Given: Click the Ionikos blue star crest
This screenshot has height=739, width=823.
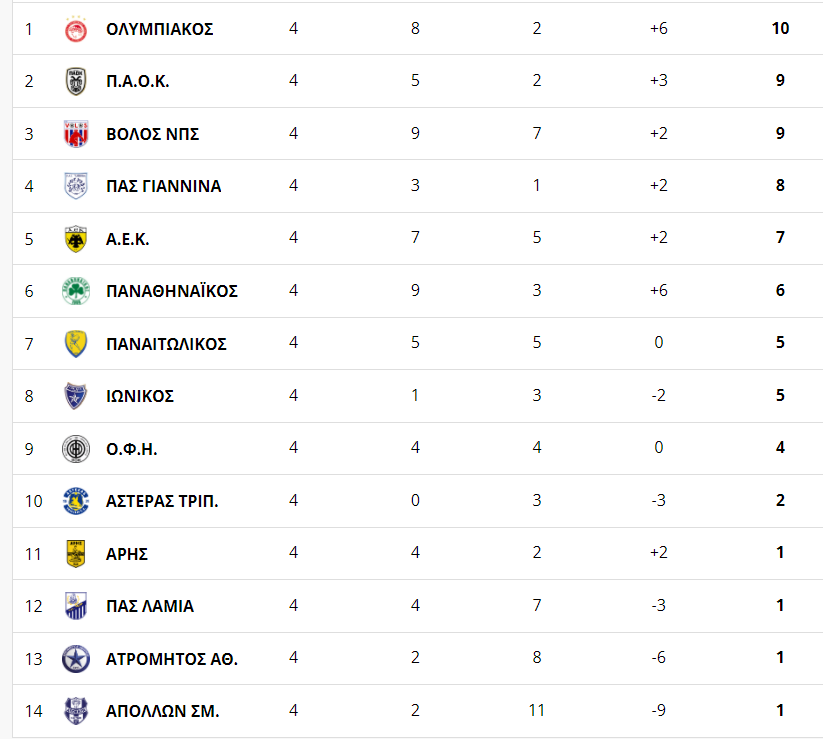Looking at the screenshot, I should 76,396.
